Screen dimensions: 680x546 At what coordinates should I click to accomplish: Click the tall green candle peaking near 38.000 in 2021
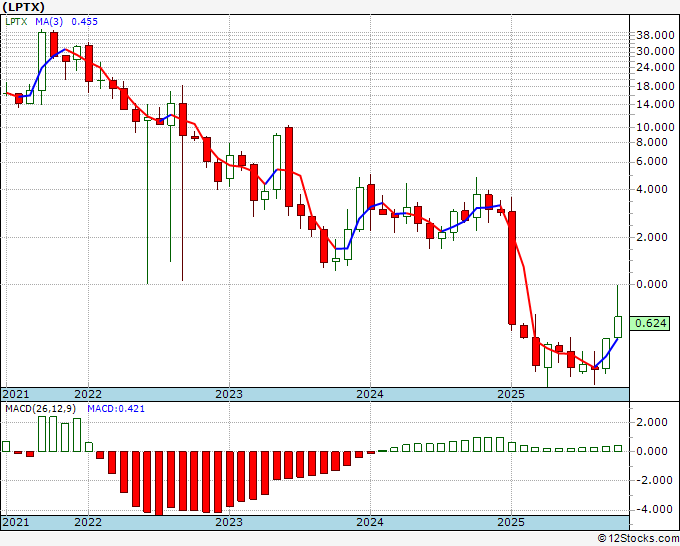[42, 61]
